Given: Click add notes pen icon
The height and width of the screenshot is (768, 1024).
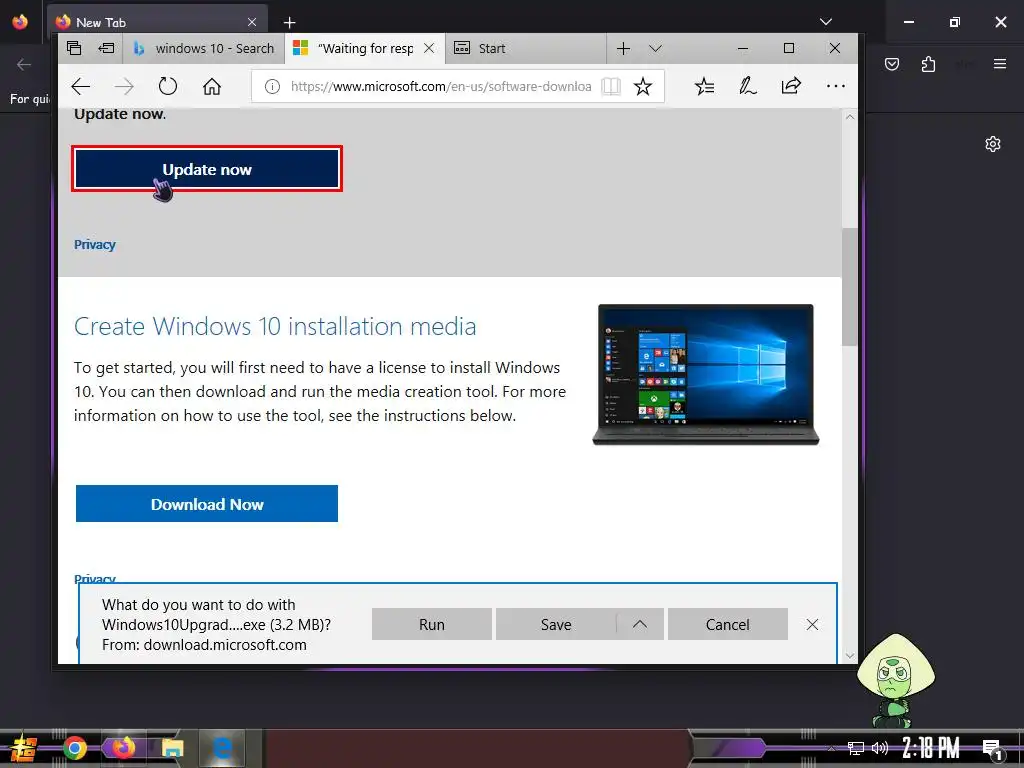Looking at the screenshot, I should coord(748,86).
